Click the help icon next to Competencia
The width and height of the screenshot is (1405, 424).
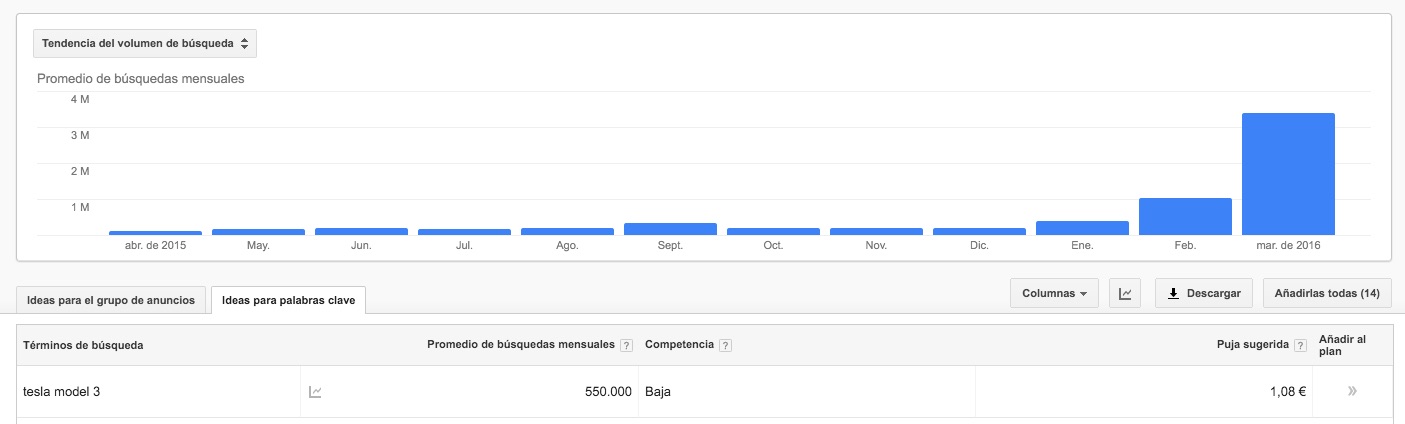725,345
